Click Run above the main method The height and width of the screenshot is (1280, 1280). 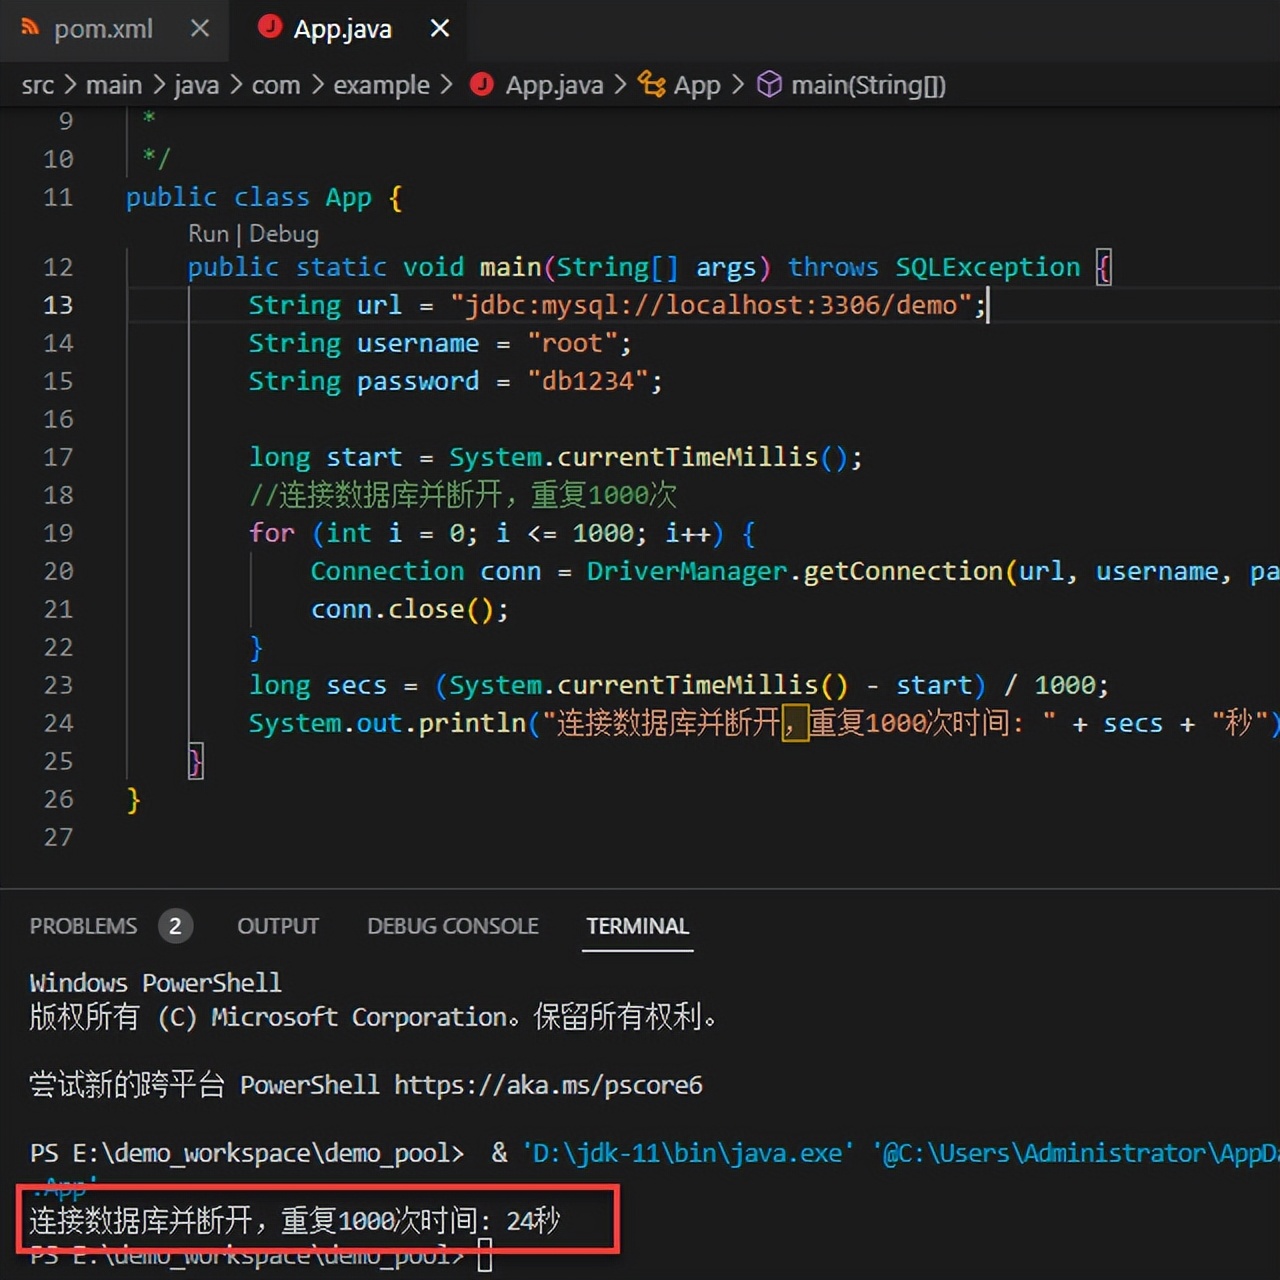pos(208,233)
